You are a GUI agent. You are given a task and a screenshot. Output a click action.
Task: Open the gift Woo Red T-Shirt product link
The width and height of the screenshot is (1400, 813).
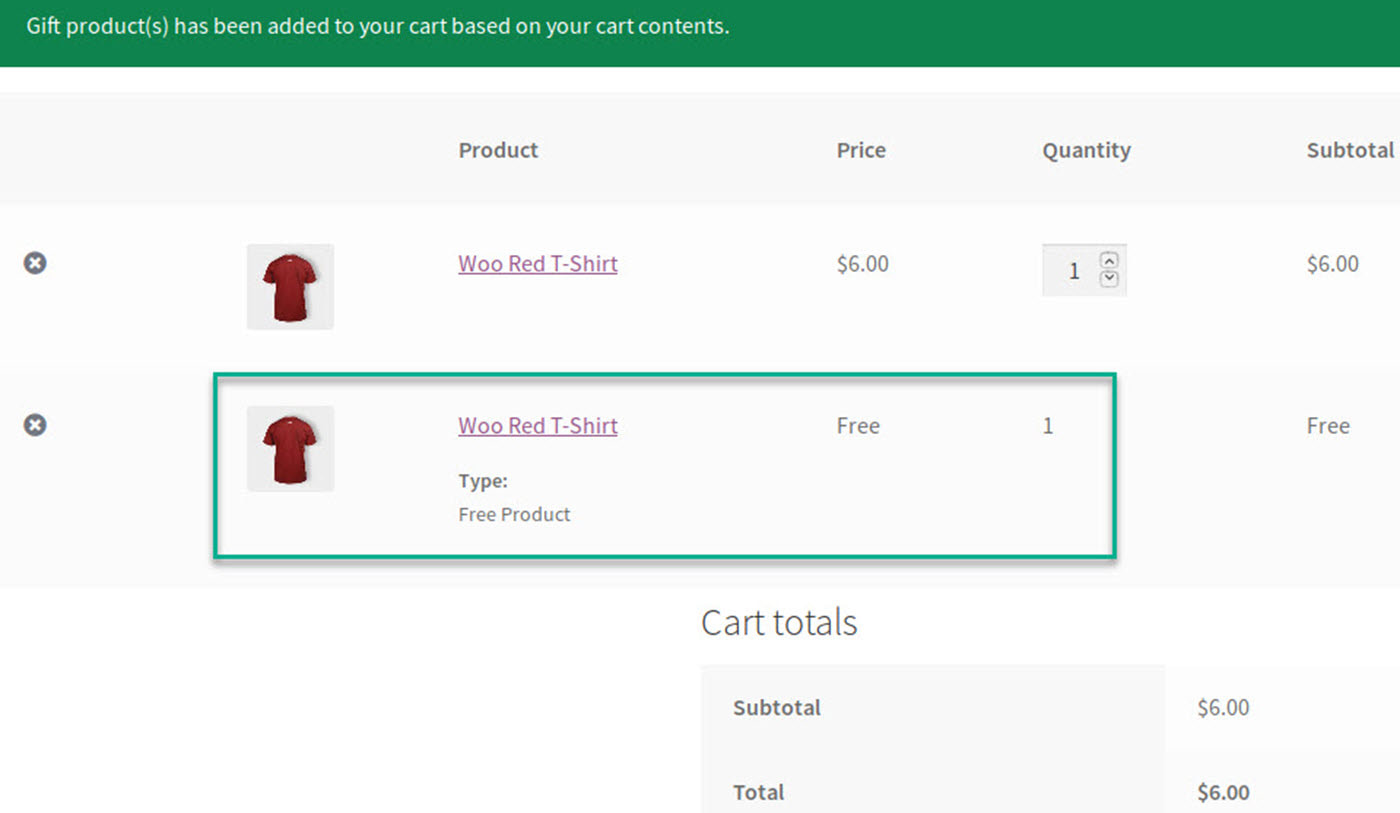coord(537,425)
